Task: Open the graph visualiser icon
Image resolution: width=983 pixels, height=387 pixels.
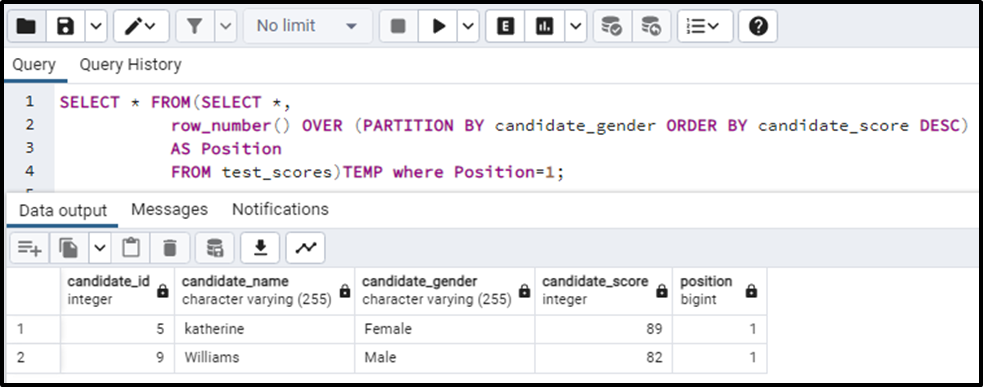Action: coord(306,248)
